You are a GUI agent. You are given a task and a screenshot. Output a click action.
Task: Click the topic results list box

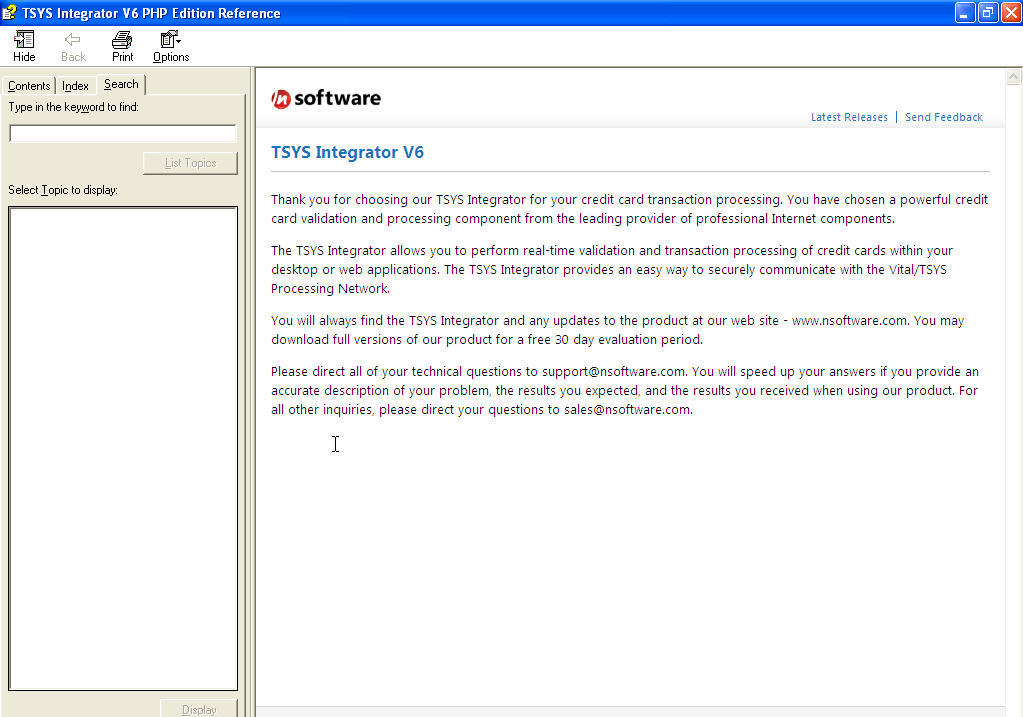click(x=123, y=448)
